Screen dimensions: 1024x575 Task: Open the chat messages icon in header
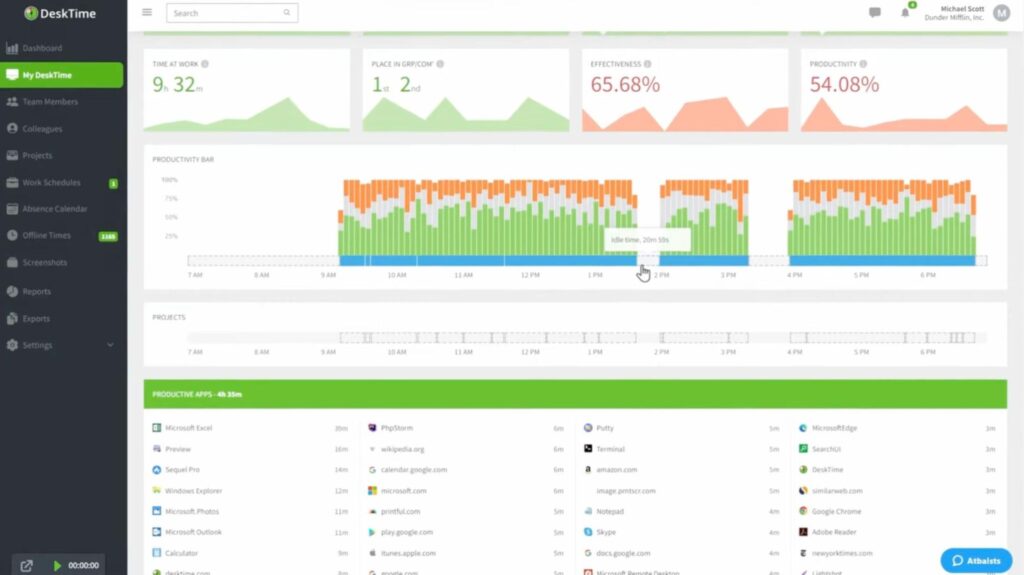point(875,13)
